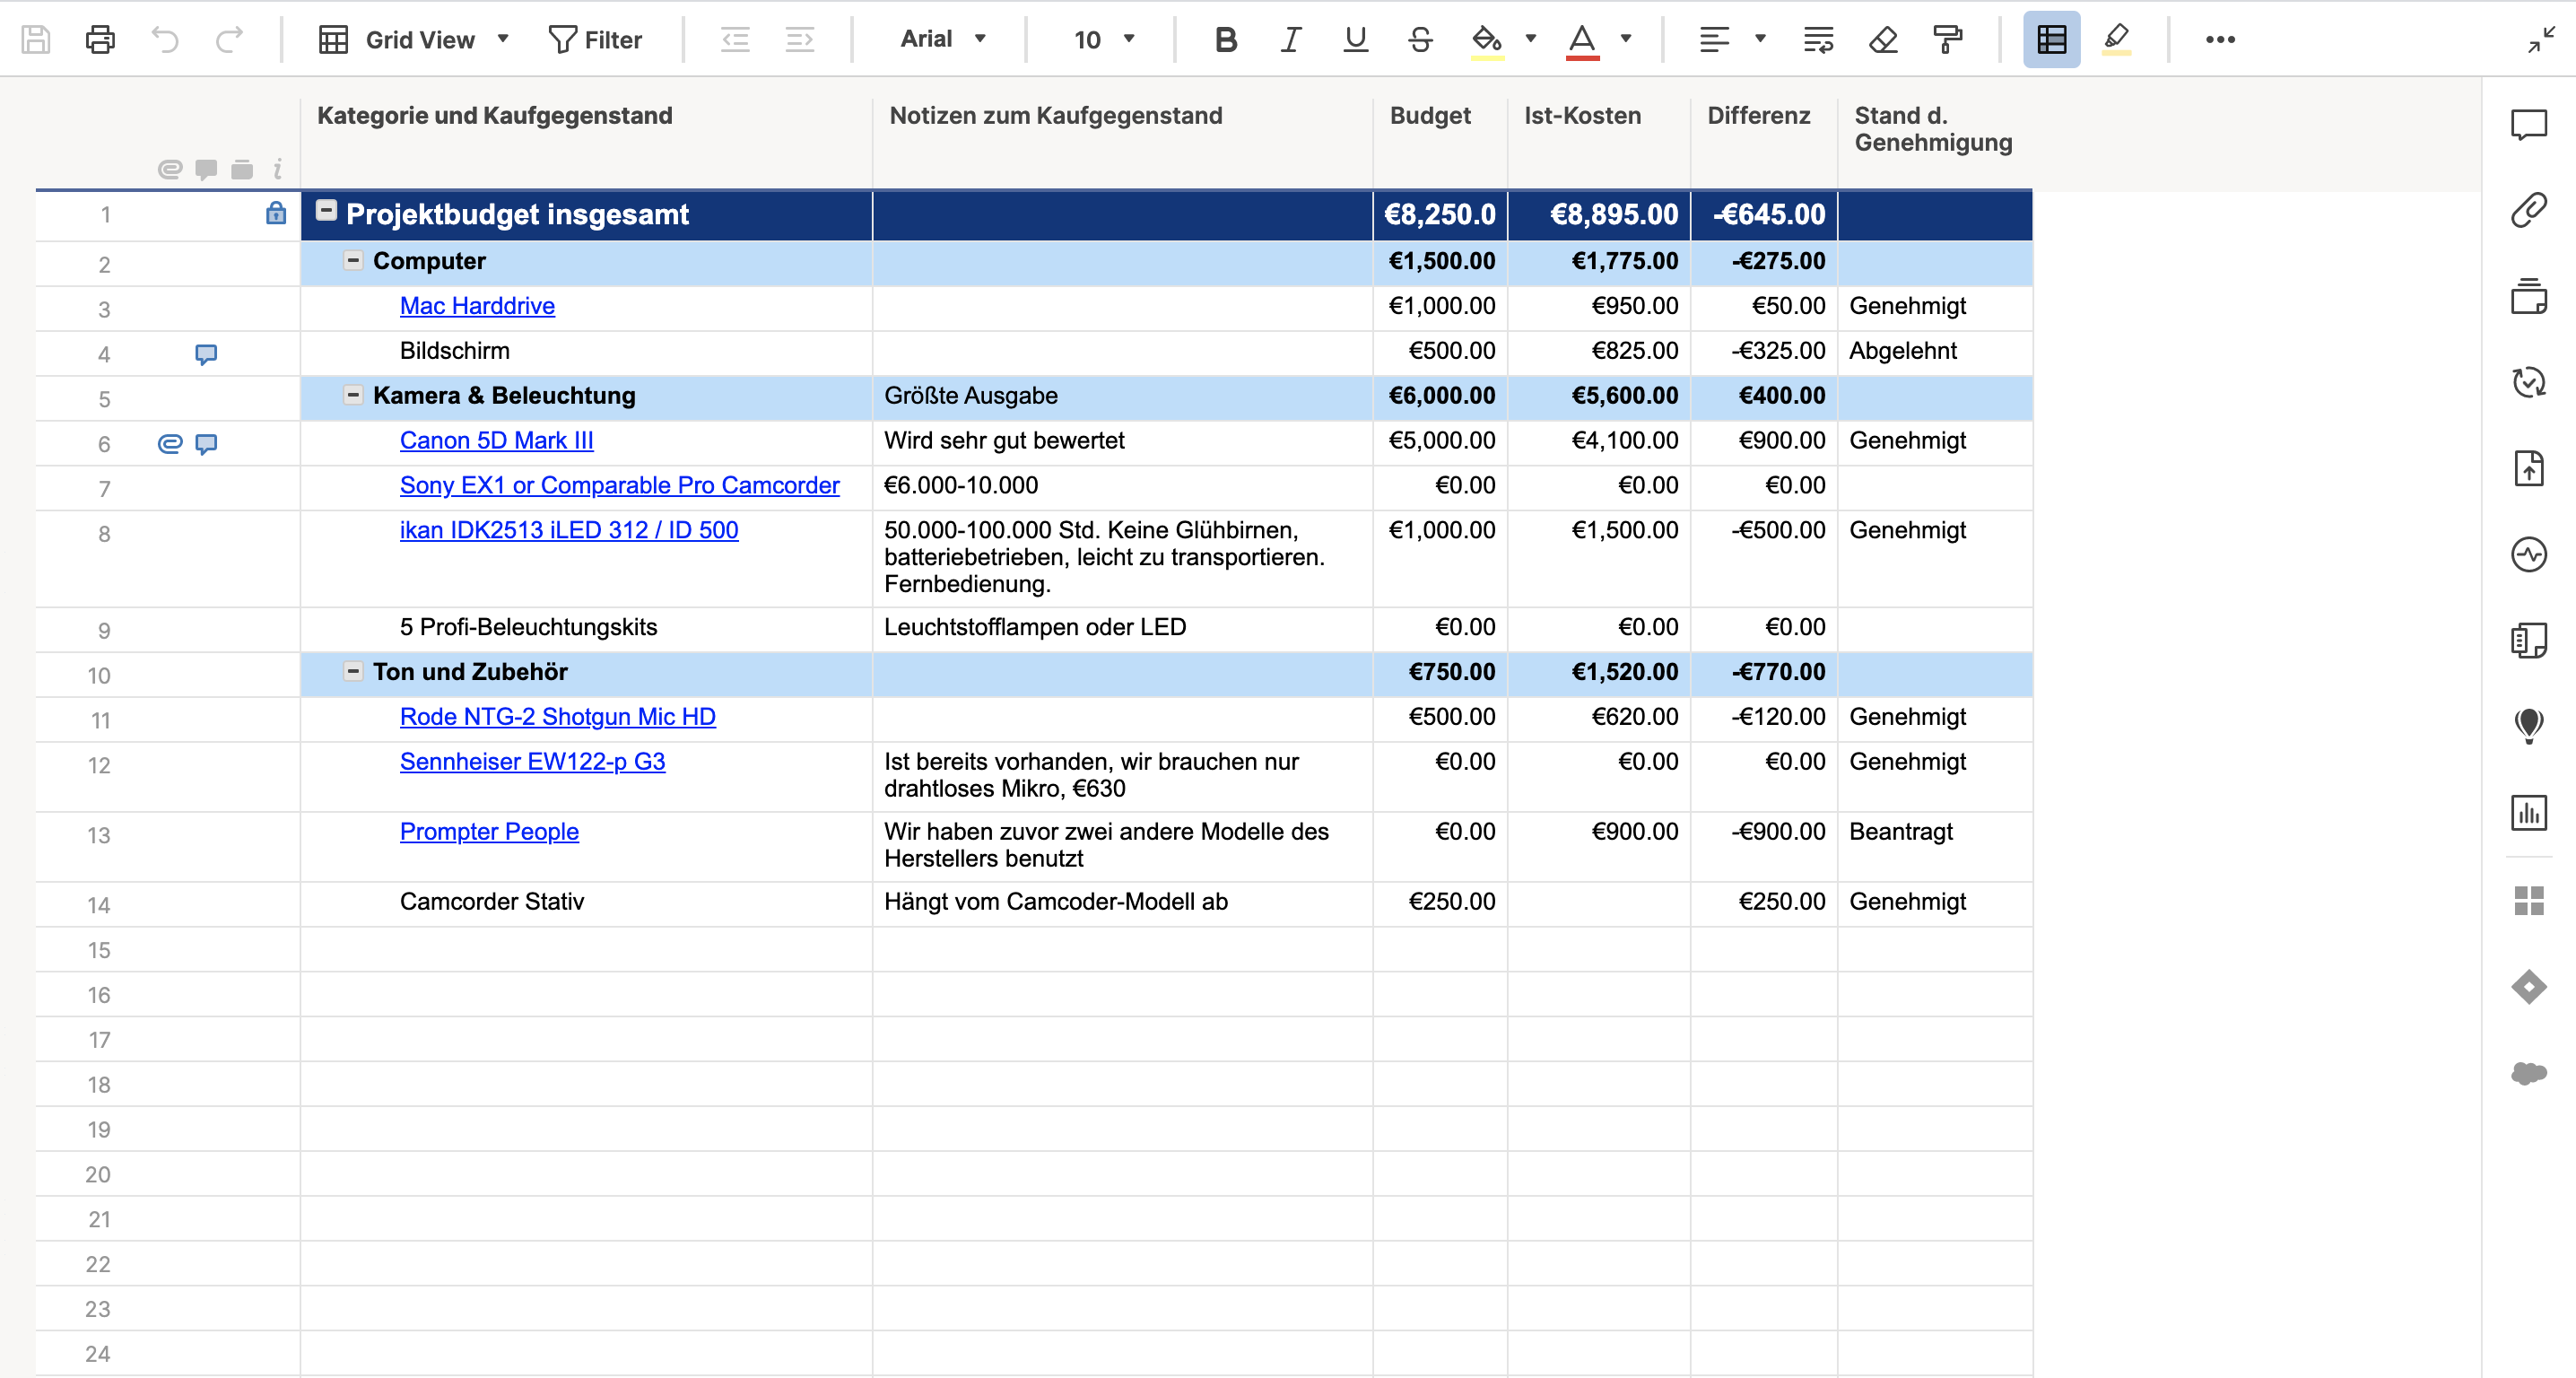Open the font size 10 dropdown
Image resolution: width=2576 pixels, height=1378 pixels.
pyautogui.click(x=1104, y=40)
